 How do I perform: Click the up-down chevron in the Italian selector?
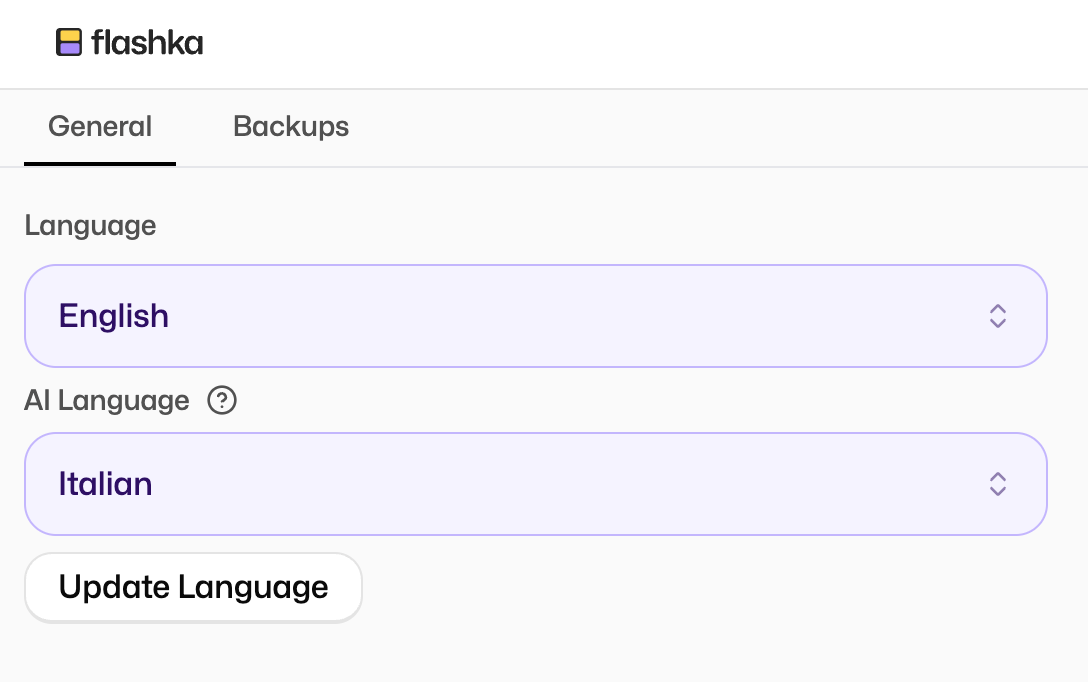coord(997,484)
